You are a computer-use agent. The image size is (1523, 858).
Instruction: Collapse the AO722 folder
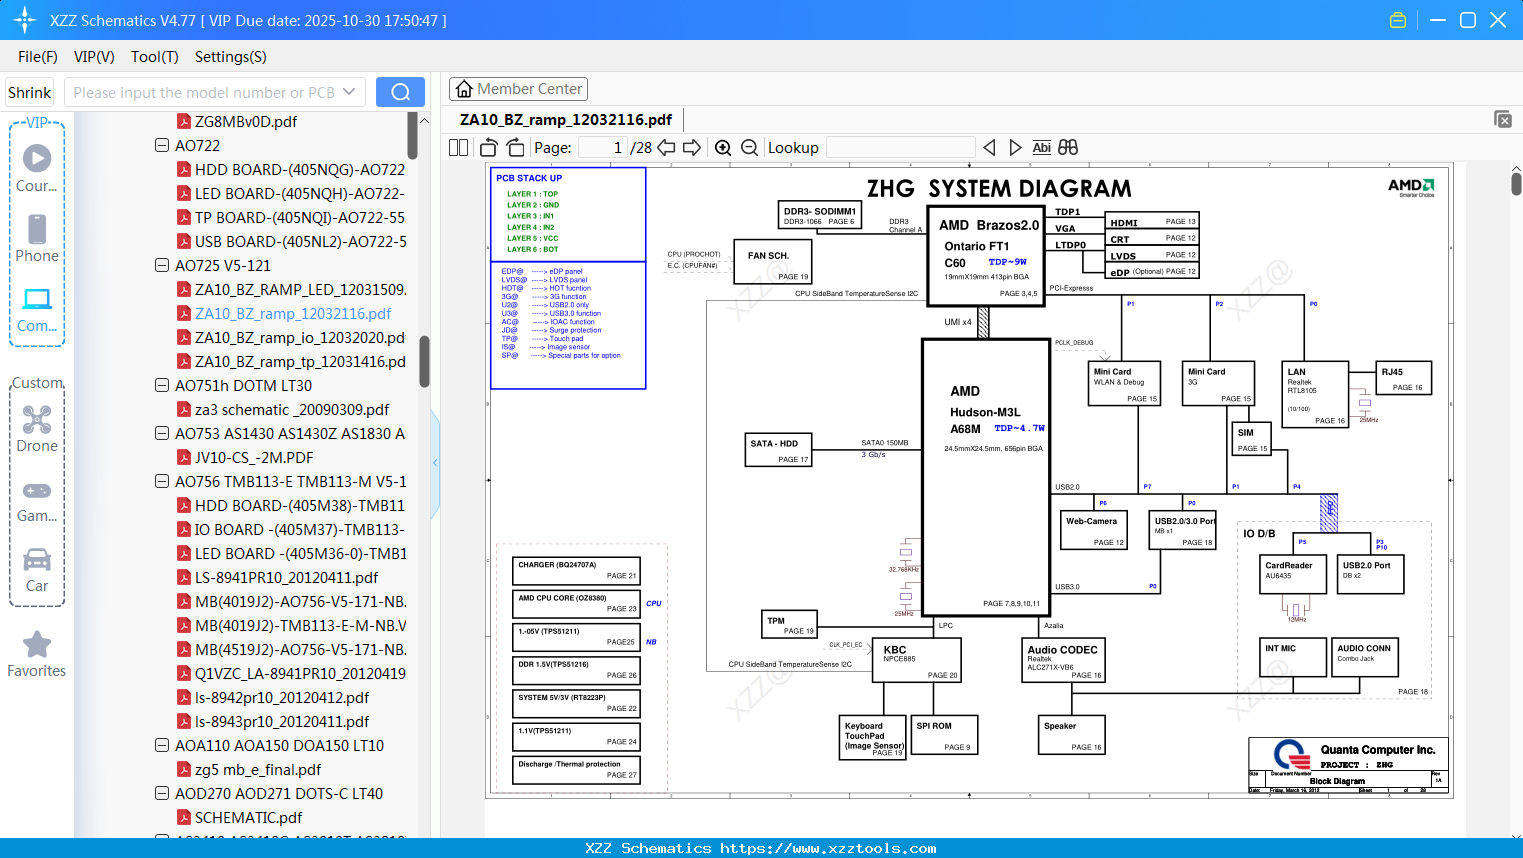click(162, 145)
